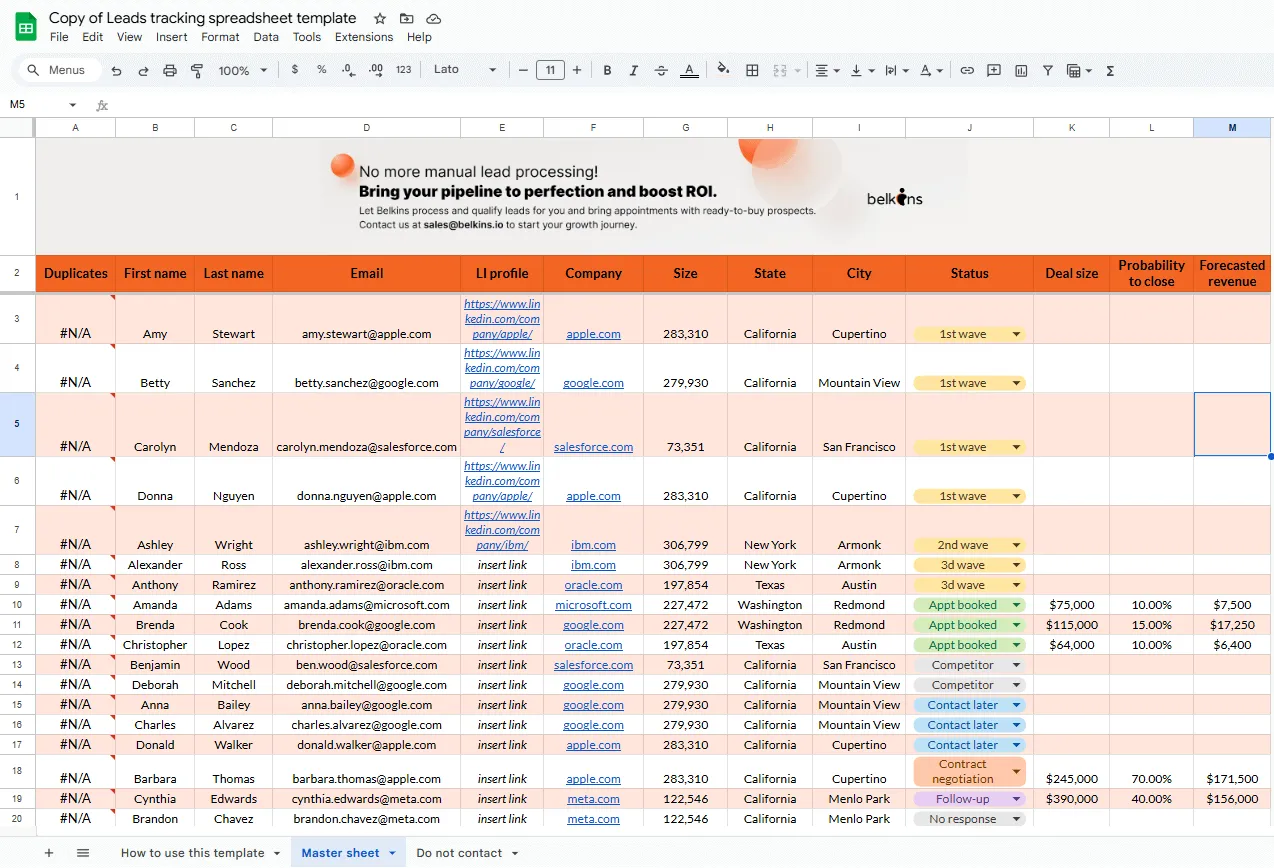Select the Paint format tool

(x=197, y=71)
